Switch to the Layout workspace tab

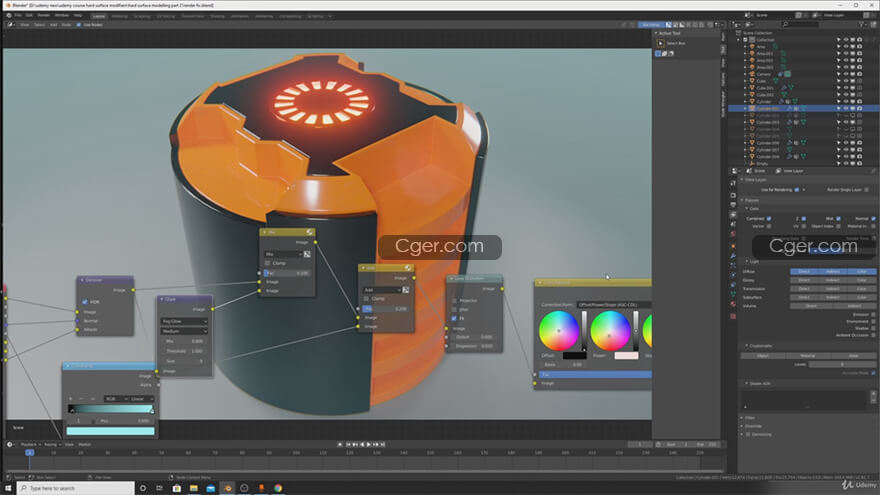[x=99, y=16]
